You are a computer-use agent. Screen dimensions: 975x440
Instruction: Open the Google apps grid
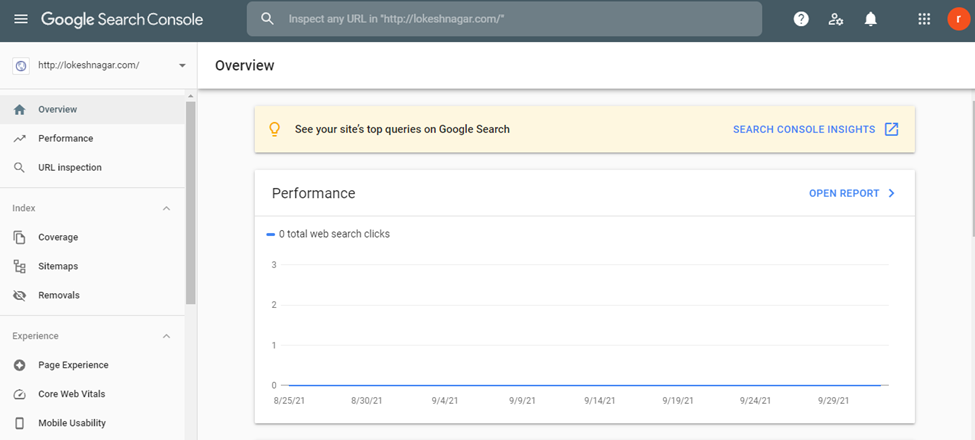[924, 19]
